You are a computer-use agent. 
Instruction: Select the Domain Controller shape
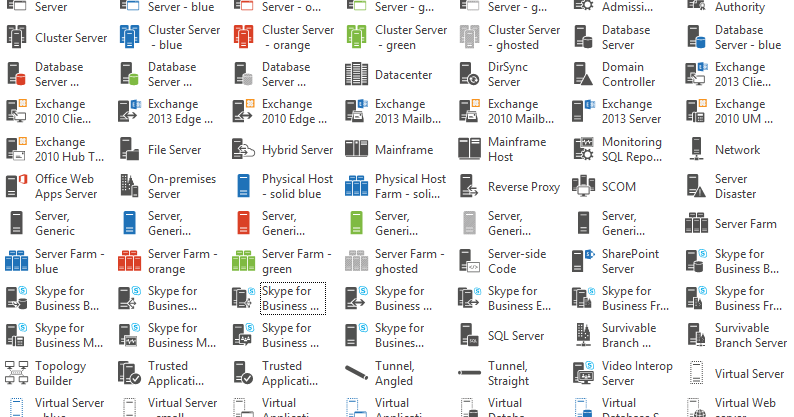[583, 74]
